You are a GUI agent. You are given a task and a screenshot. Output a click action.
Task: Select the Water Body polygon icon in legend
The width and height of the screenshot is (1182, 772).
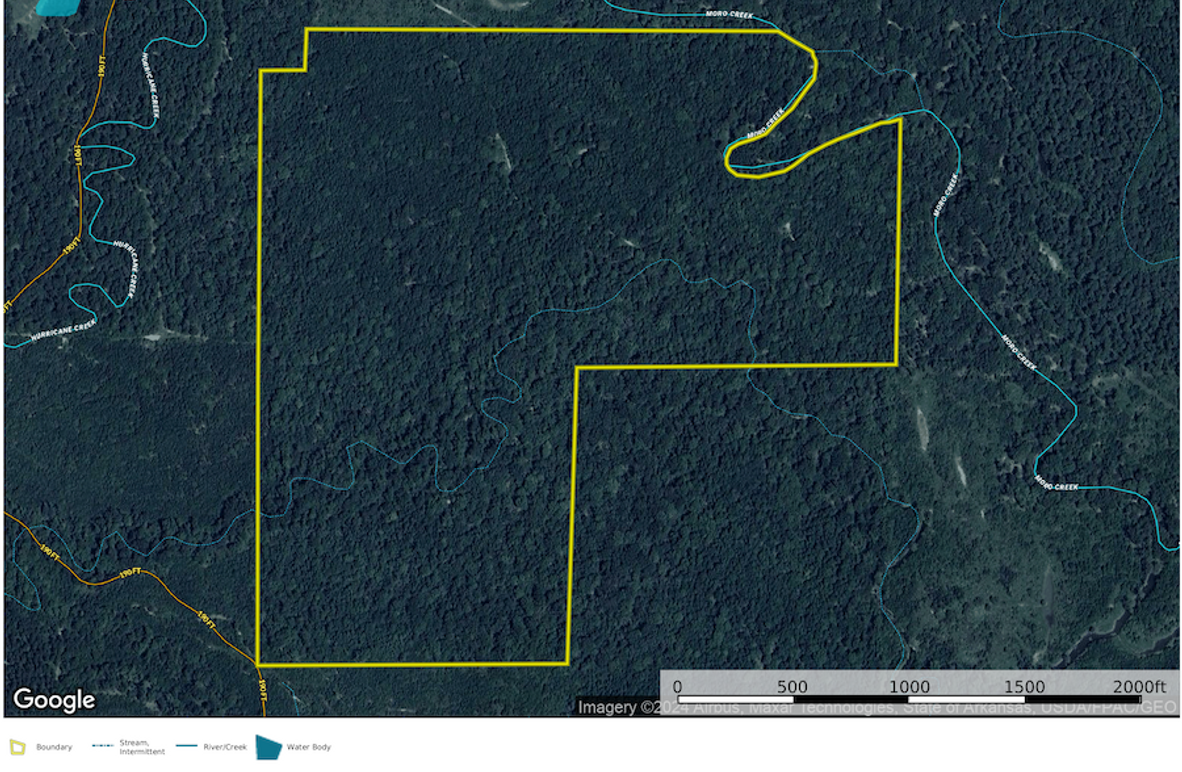pos(270,745)
